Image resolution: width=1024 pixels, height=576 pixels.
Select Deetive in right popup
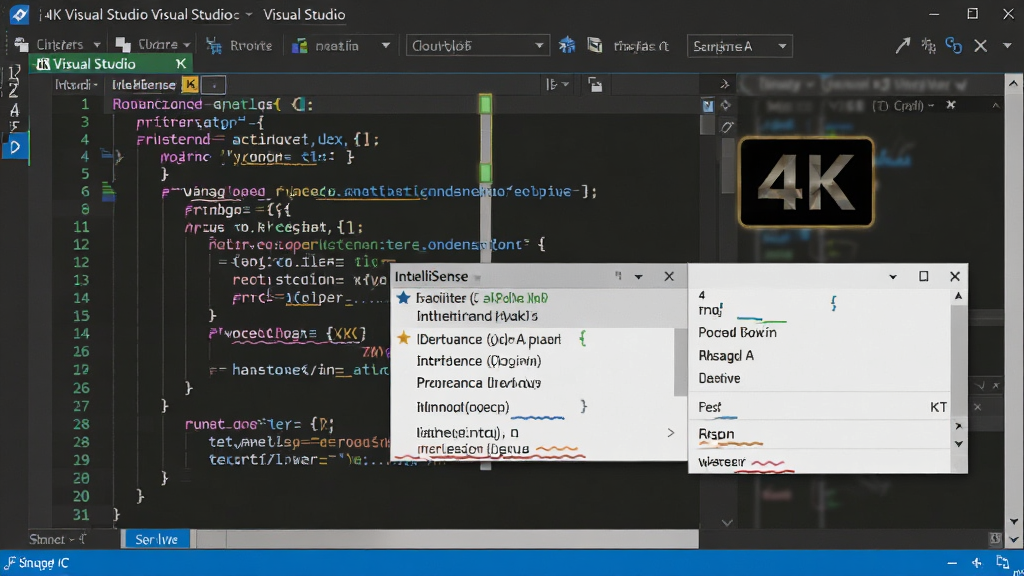(x=719, y=378)
